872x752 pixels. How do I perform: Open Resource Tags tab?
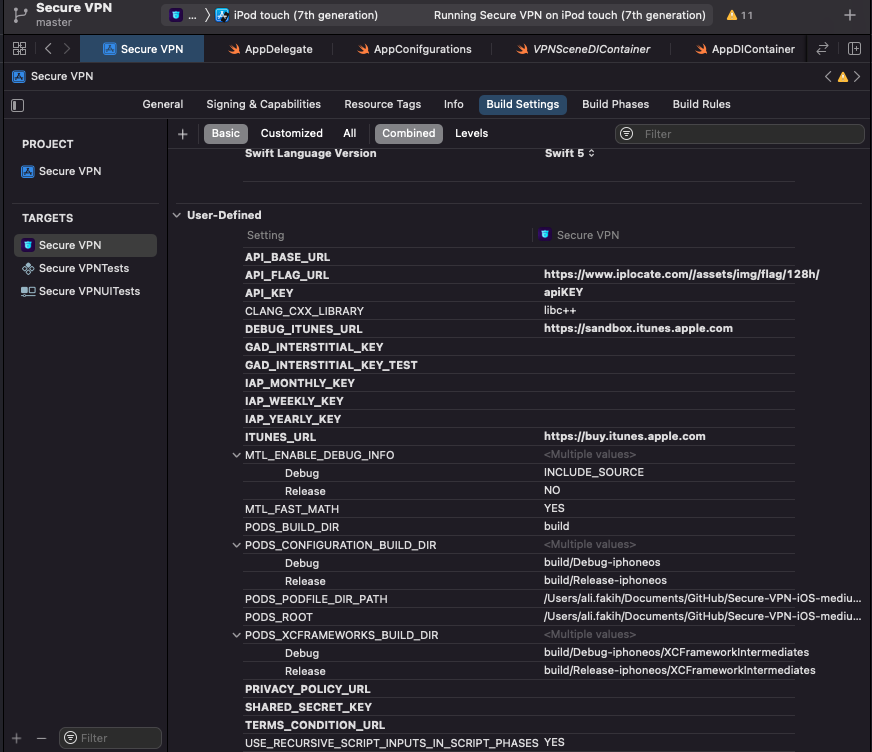pos(382,104)
